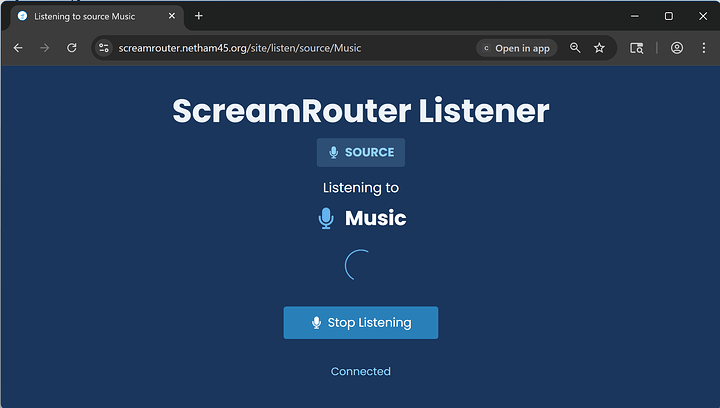Open the zoom magnifier control
The image size is (720, 408).
(x=575, y=48)
